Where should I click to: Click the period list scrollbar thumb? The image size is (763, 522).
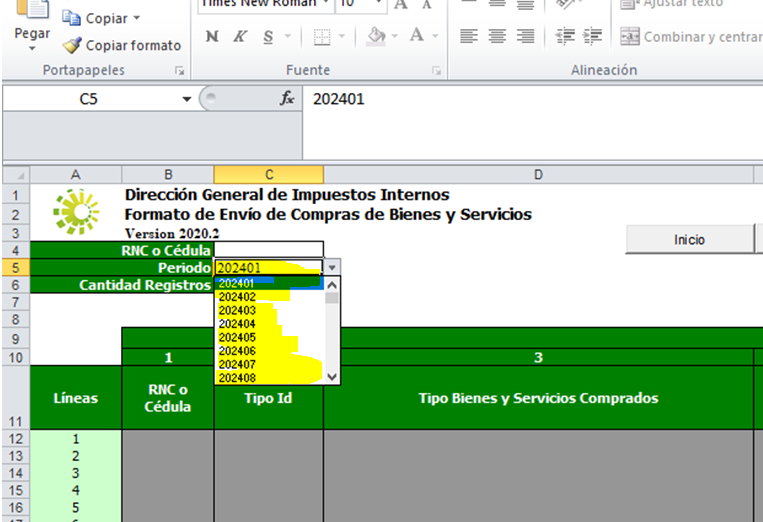tap(332, 298)
